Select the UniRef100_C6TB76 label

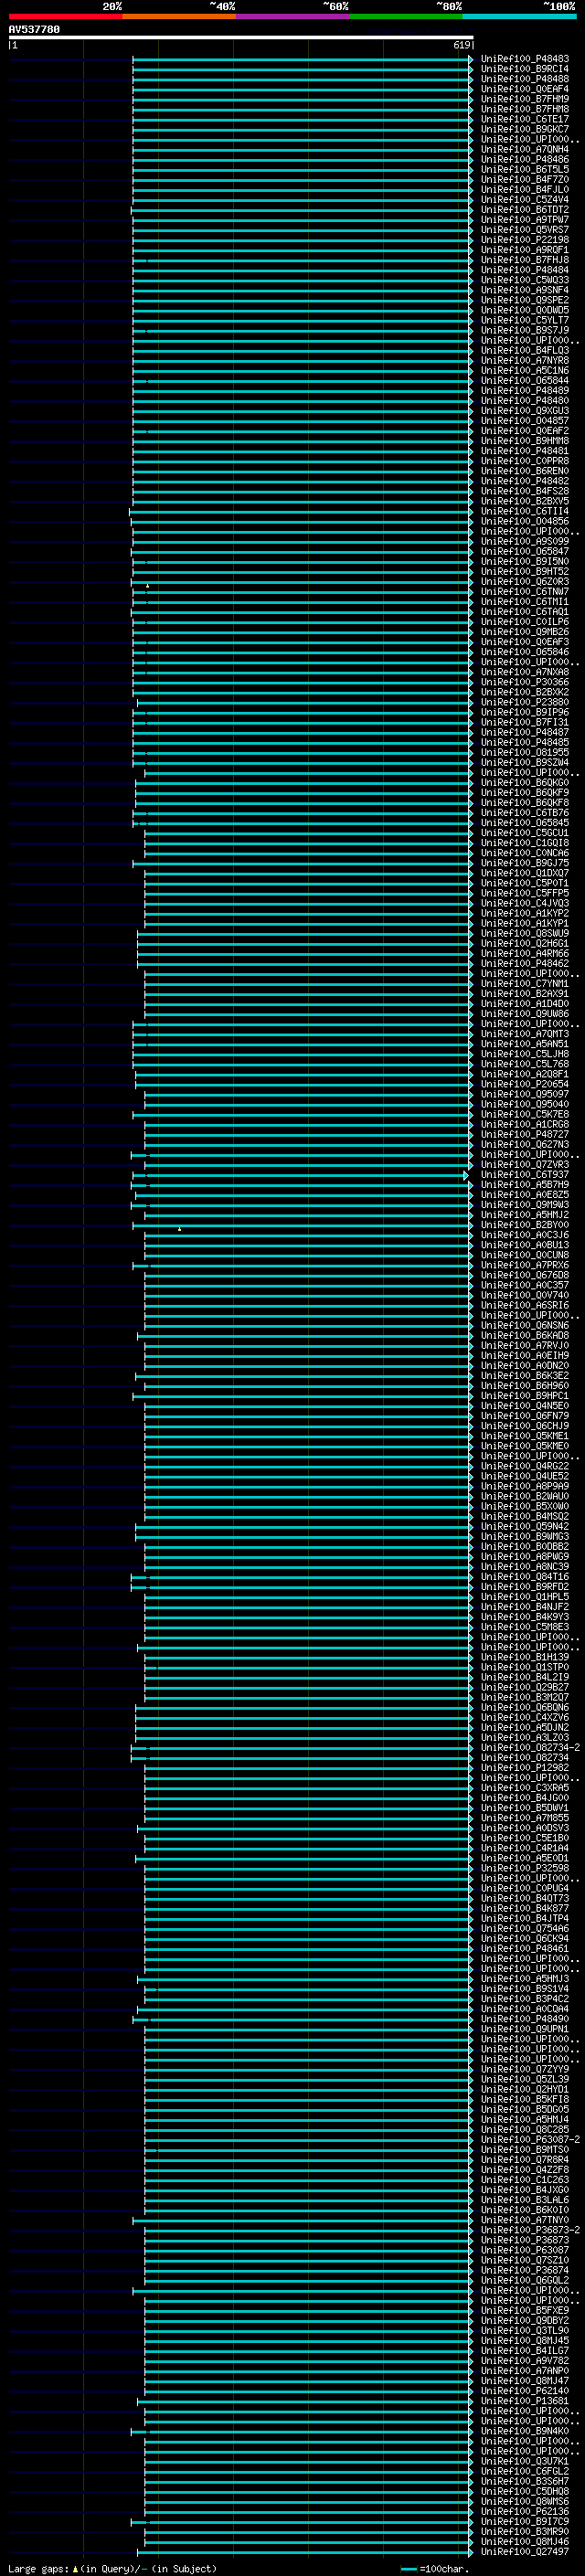tap(525, 813)
